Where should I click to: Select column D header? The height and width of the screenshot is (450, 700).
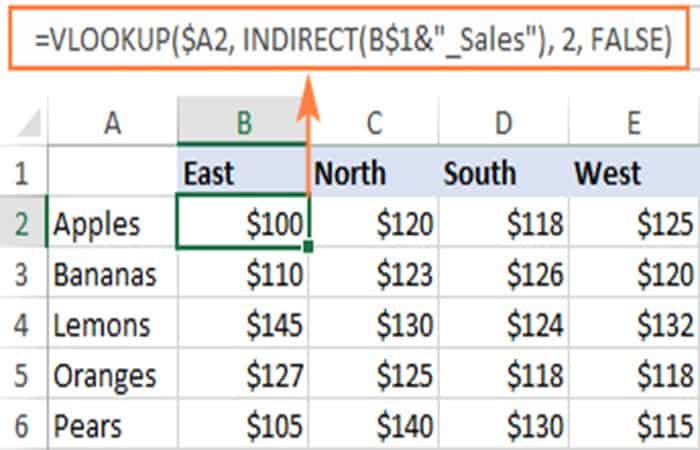(502, 123)
